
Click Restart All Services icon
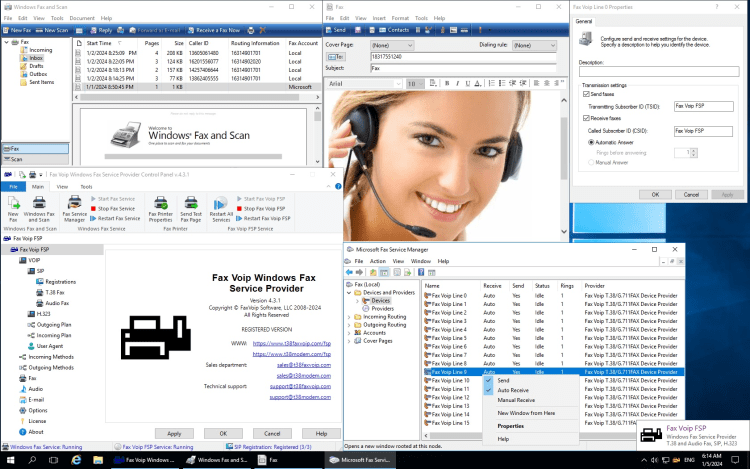pos(221,208)
